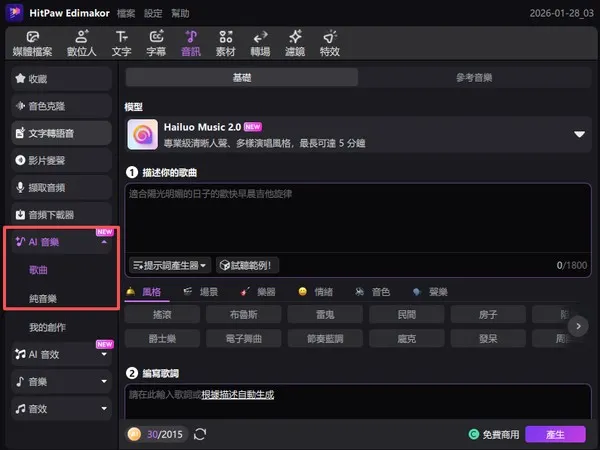This screenshot has width=600, height=450.
Task: Click the AI coin credits icon
Action: coord(134,434)
